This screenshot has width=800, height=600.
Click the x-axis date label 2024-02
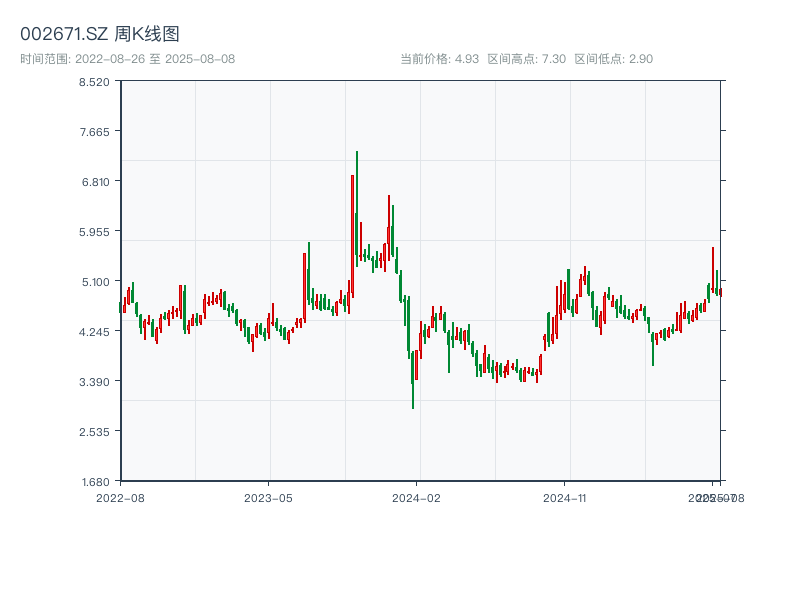(x=416, y=498)
